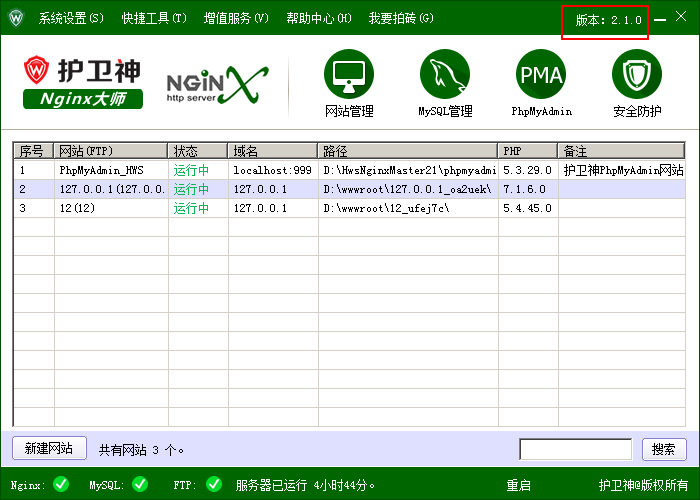700x500 pixels.
Task: Click the MySQL status green checkmark
Action: point(140,485)
